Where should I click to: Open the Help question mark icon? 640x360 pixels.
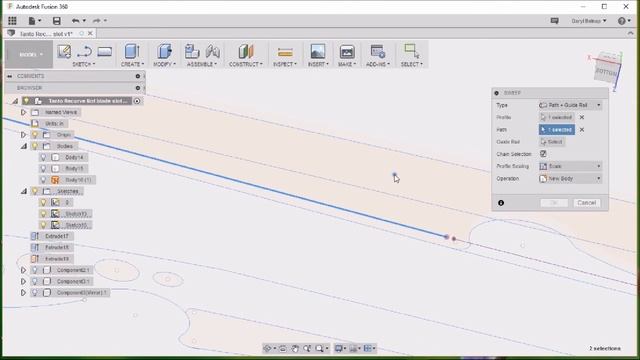click(x=622, y=21)
